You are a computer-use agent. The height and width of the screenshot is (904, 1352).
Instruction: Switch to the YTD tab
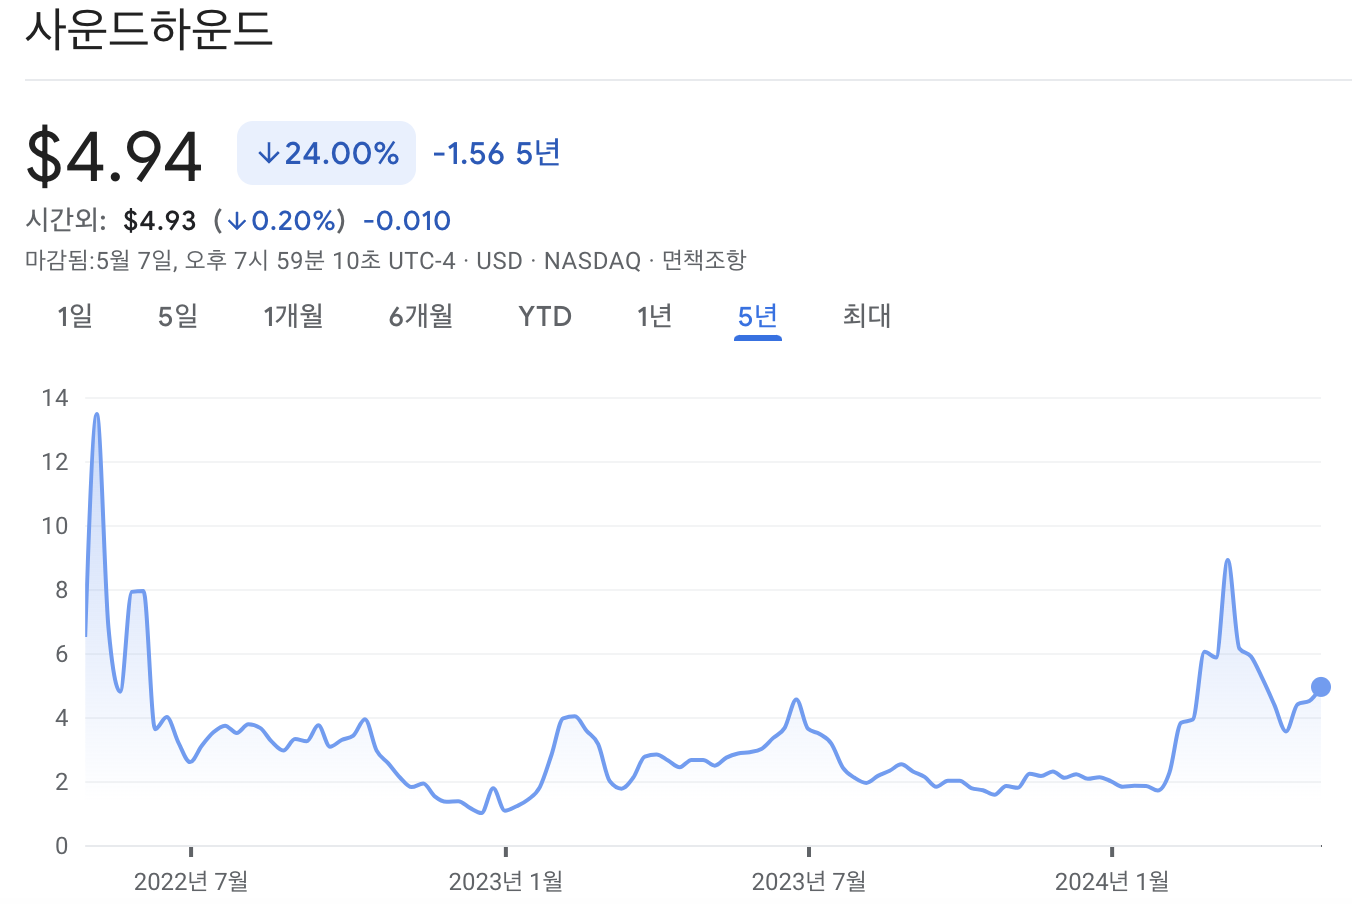(544, 316)
